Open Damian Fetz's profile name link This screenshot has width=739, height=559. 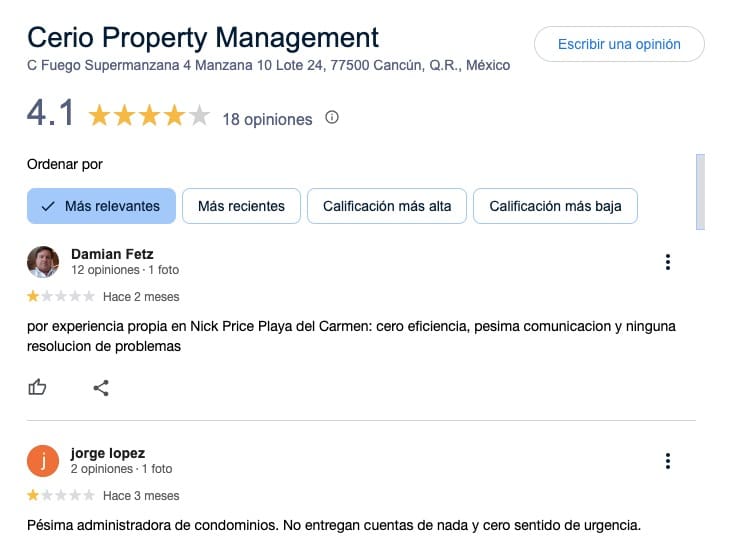point(112,254)
